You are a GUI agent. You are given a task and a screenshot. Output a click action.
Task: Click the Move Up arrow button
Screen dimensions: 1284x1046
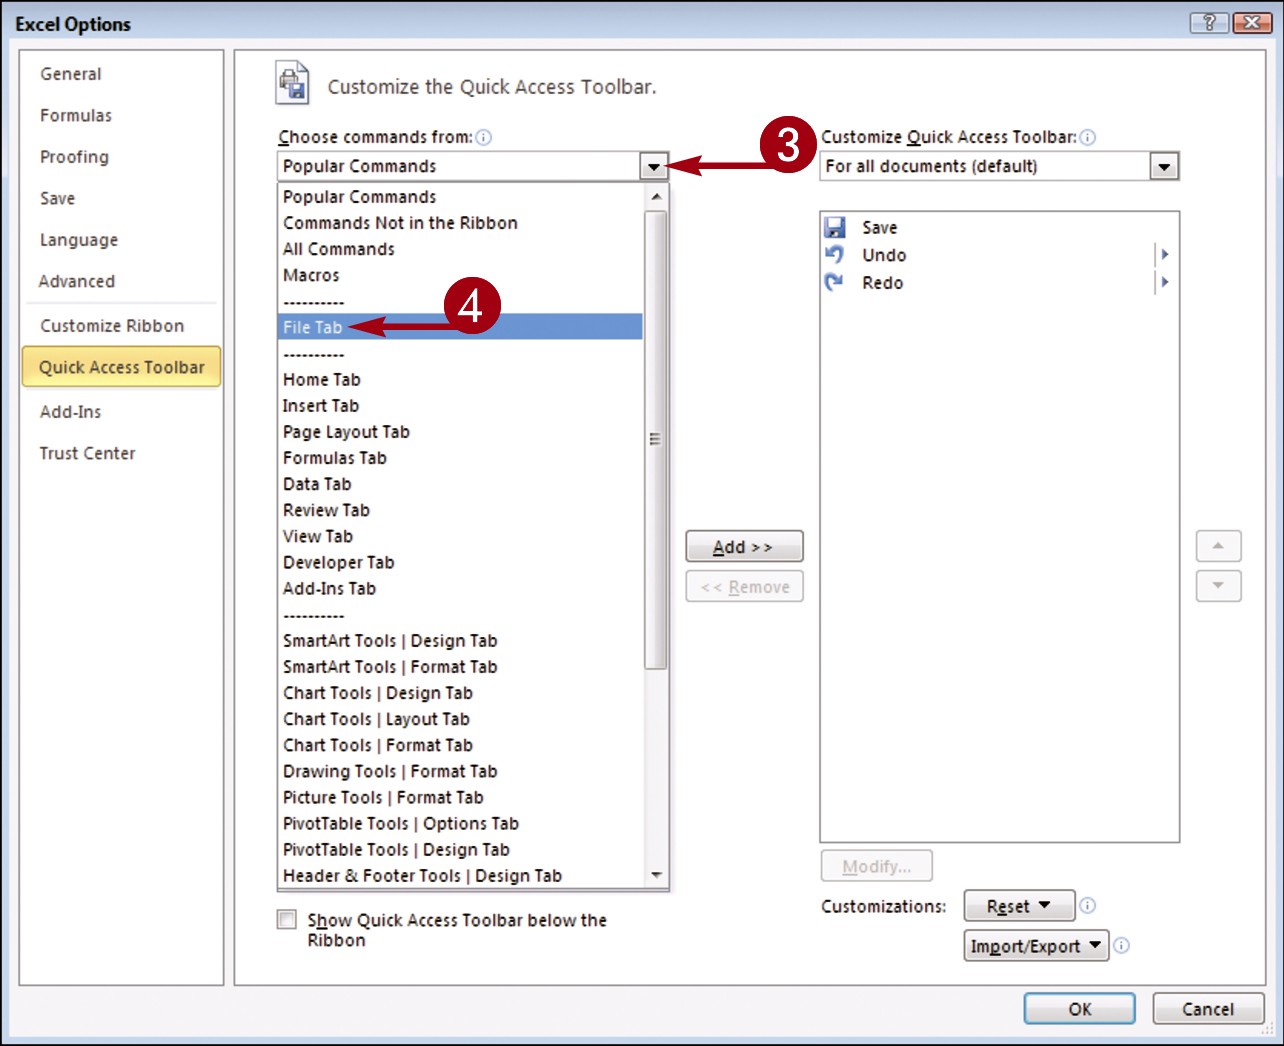pyautogui.click(x=1218, y=546)
